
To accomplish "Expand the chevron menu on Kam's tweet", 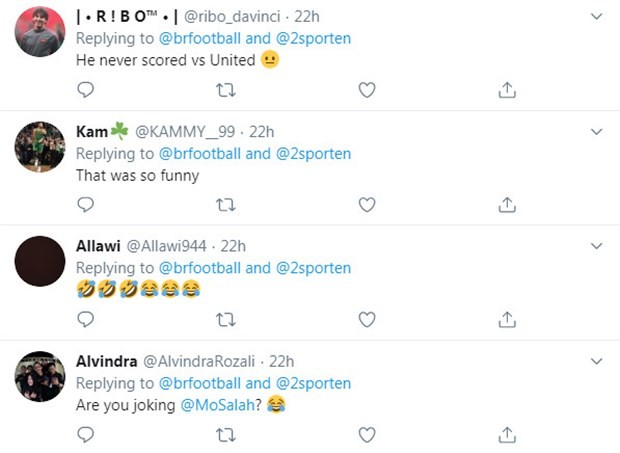I will (597, 131).
